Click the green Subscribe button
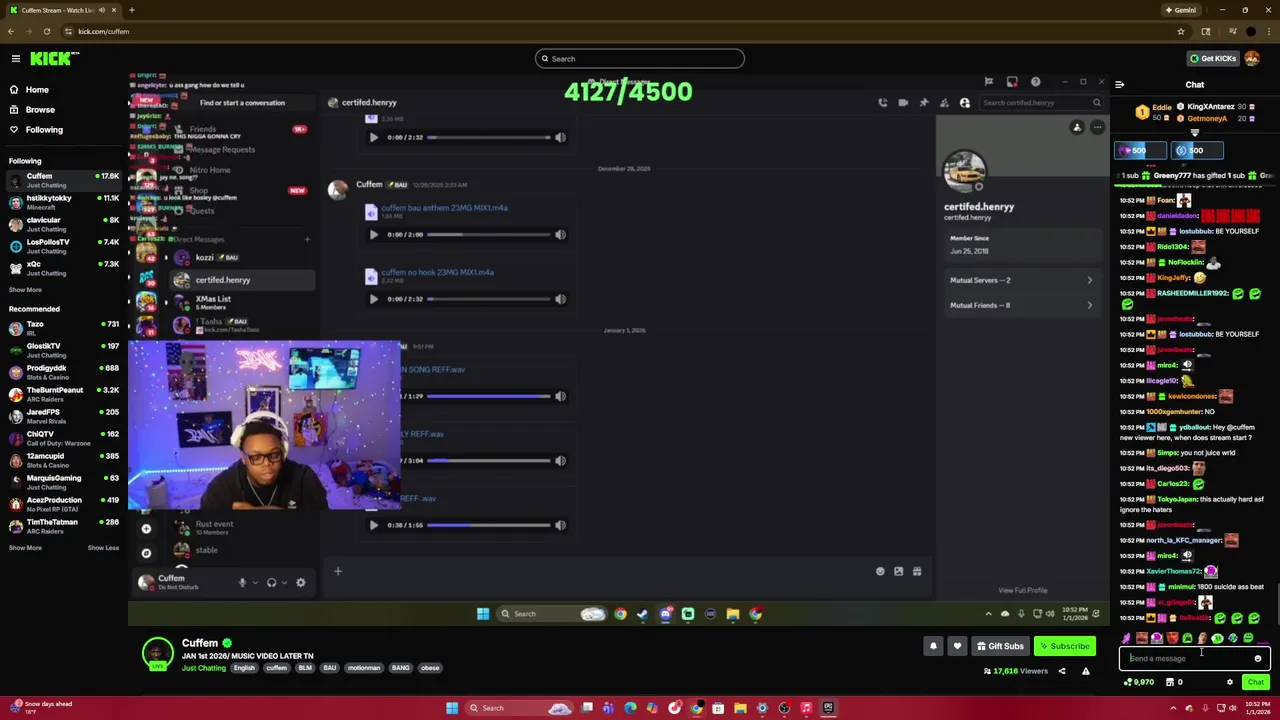1280x720 pixels. (x=1064, y=647)
